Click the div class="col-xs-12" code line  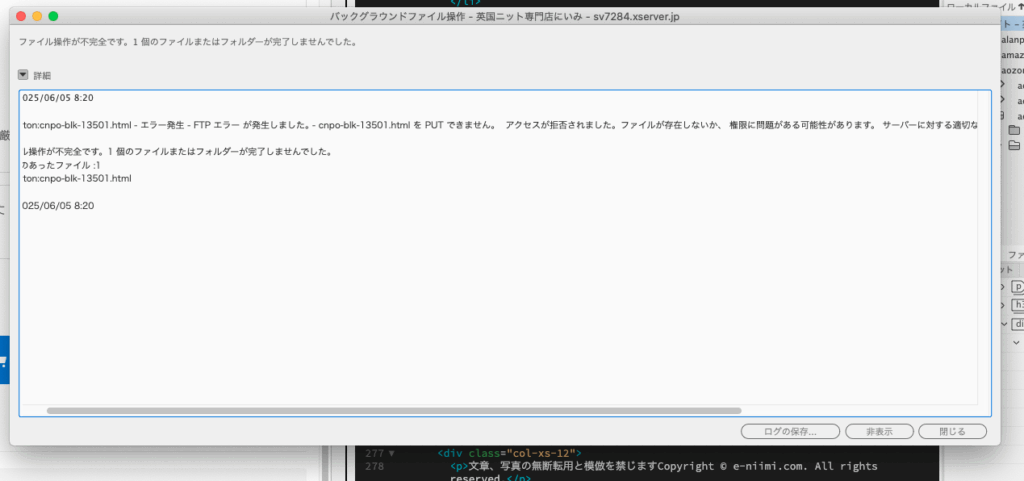509,453
